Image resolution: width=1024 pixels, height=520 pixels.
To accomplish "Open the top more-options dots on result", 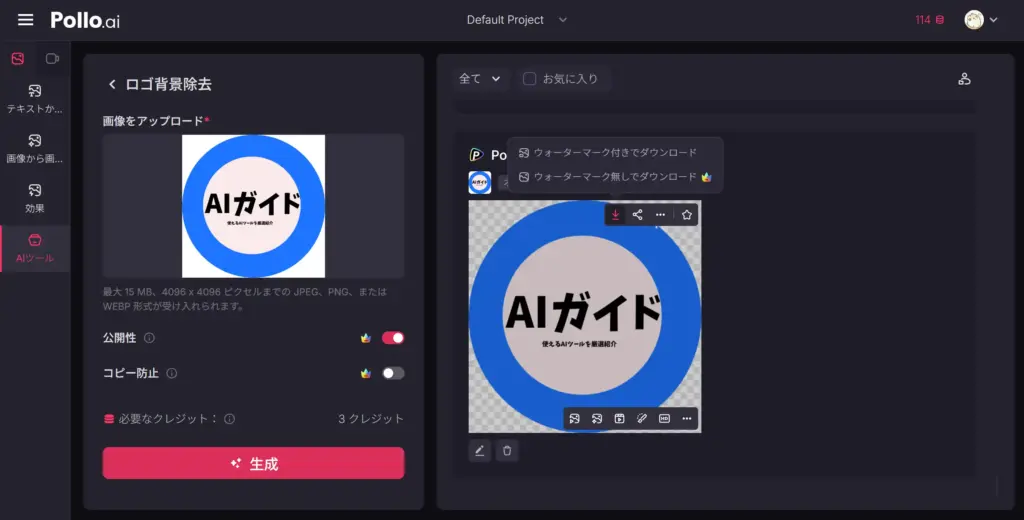I will pyautogui.click(x=660, y=214).
